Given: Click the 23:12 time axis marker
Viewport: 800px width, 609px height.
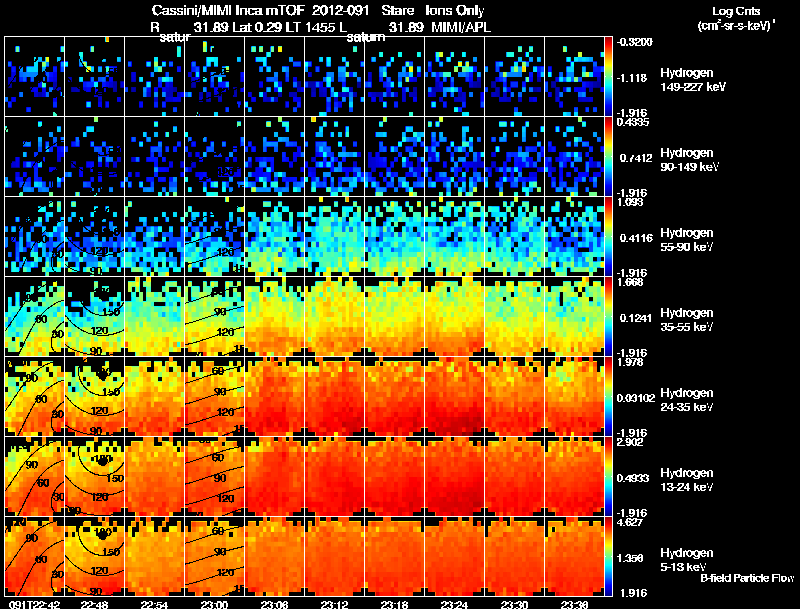Looking at the screenshot, I should [x=334, y=604].
